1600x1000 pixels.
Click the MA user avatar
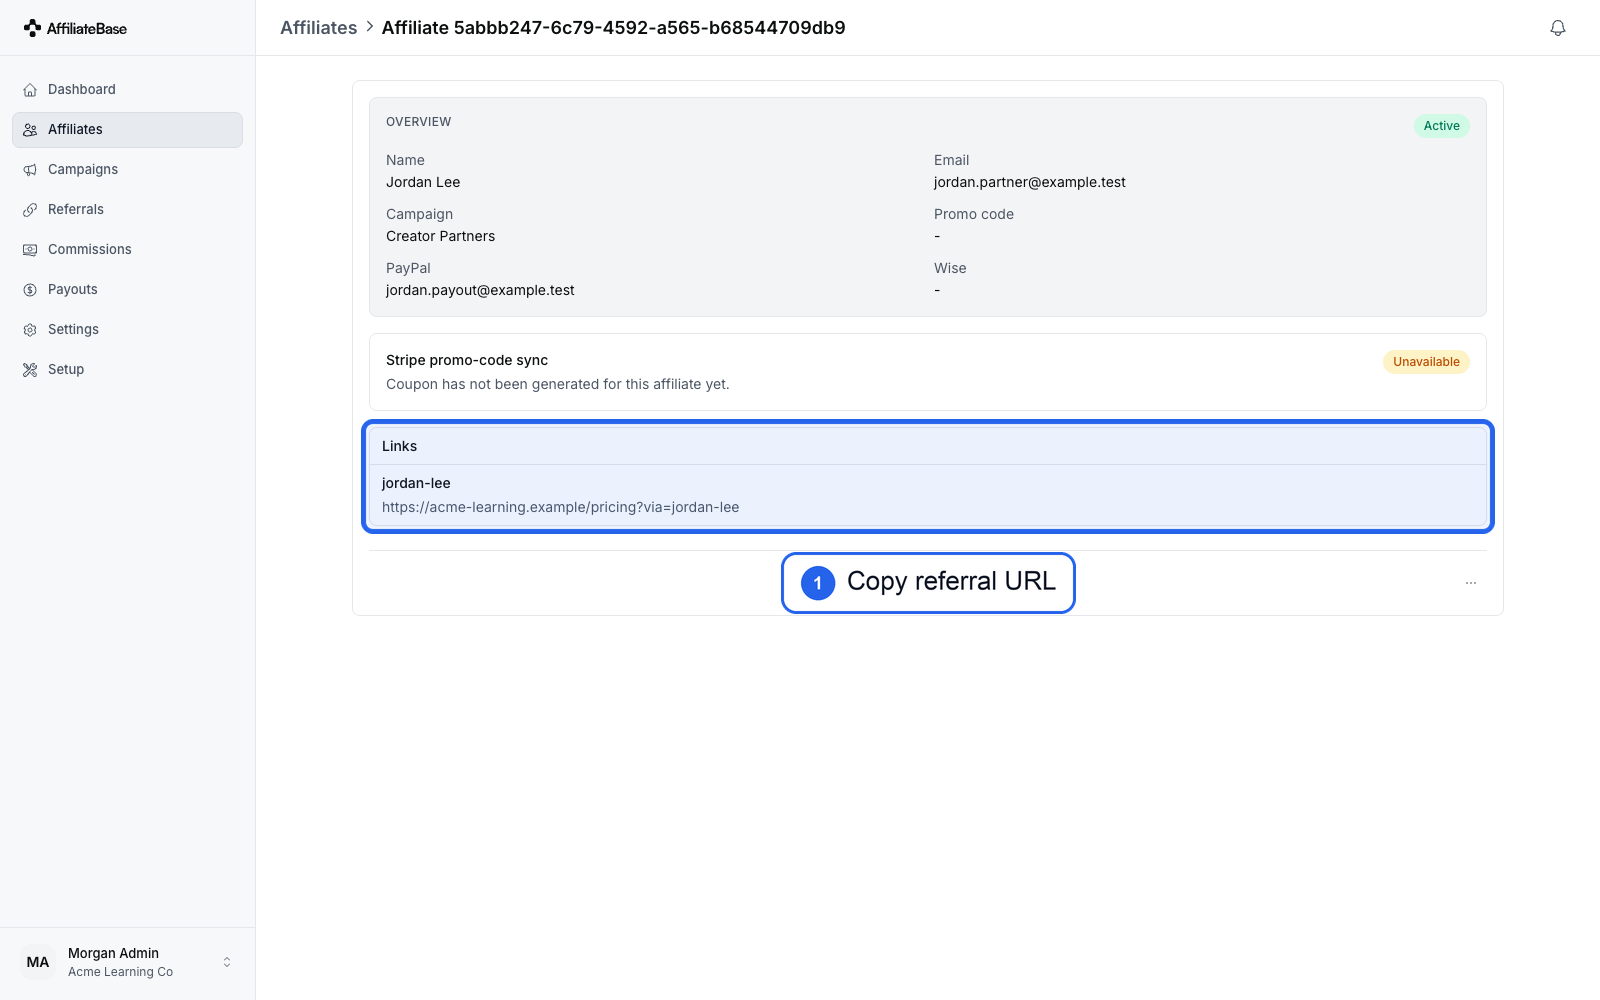click(x=38, y=962)
